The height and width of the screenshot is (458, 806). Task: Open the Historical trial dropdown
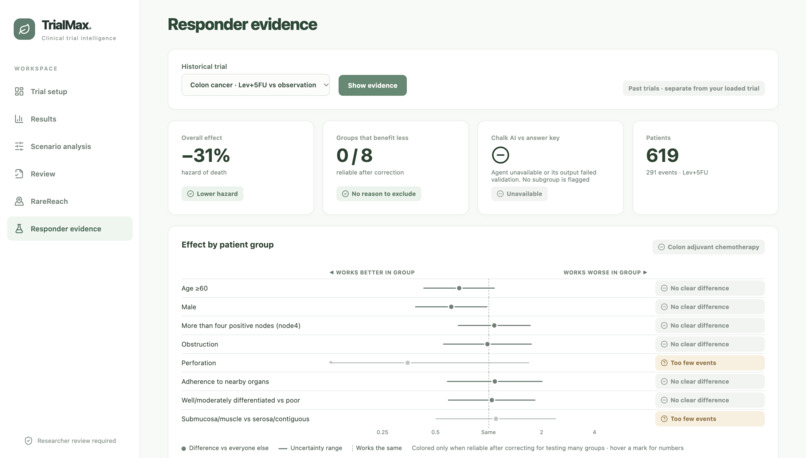(255, 85)
